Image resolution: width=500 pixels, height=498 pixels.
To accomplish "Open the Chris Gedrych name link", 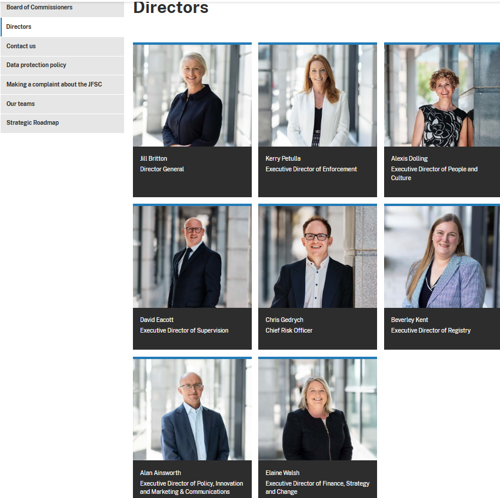I will coord(284,320).
